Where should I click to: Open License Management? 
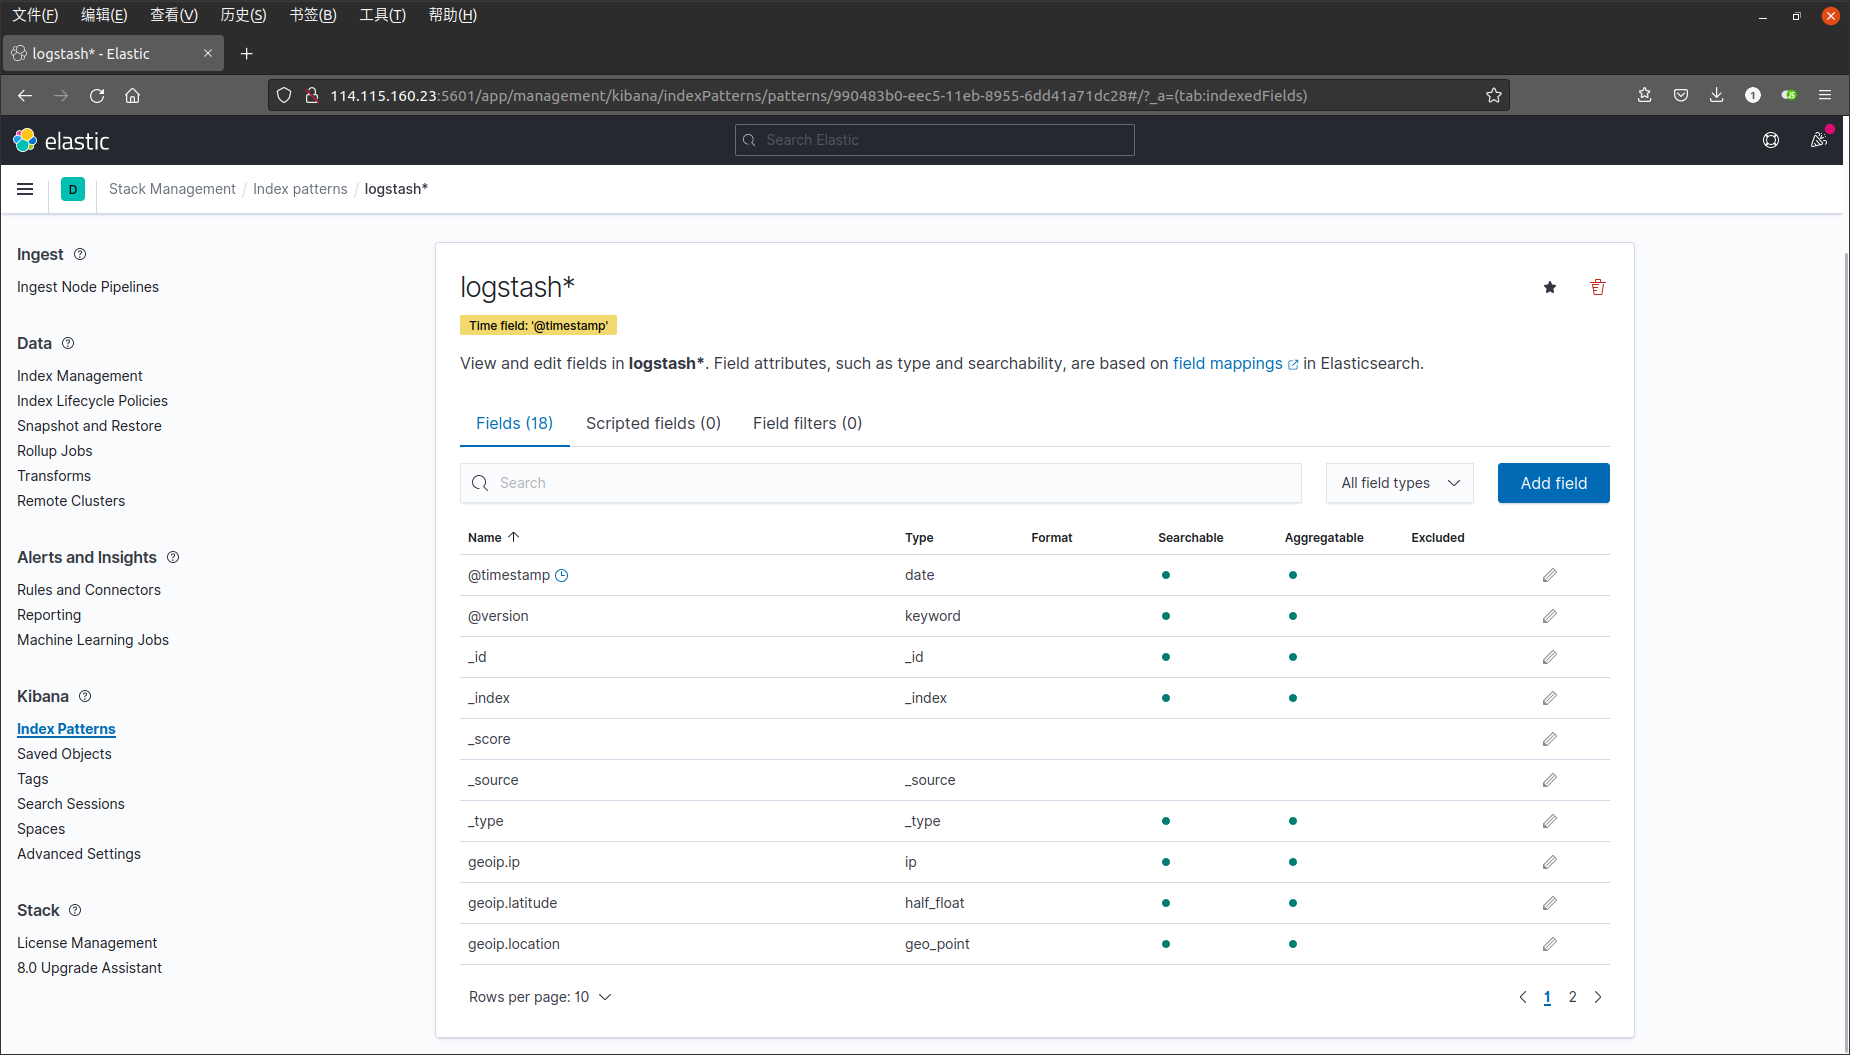pyautogui.click(x=87, y=943)
